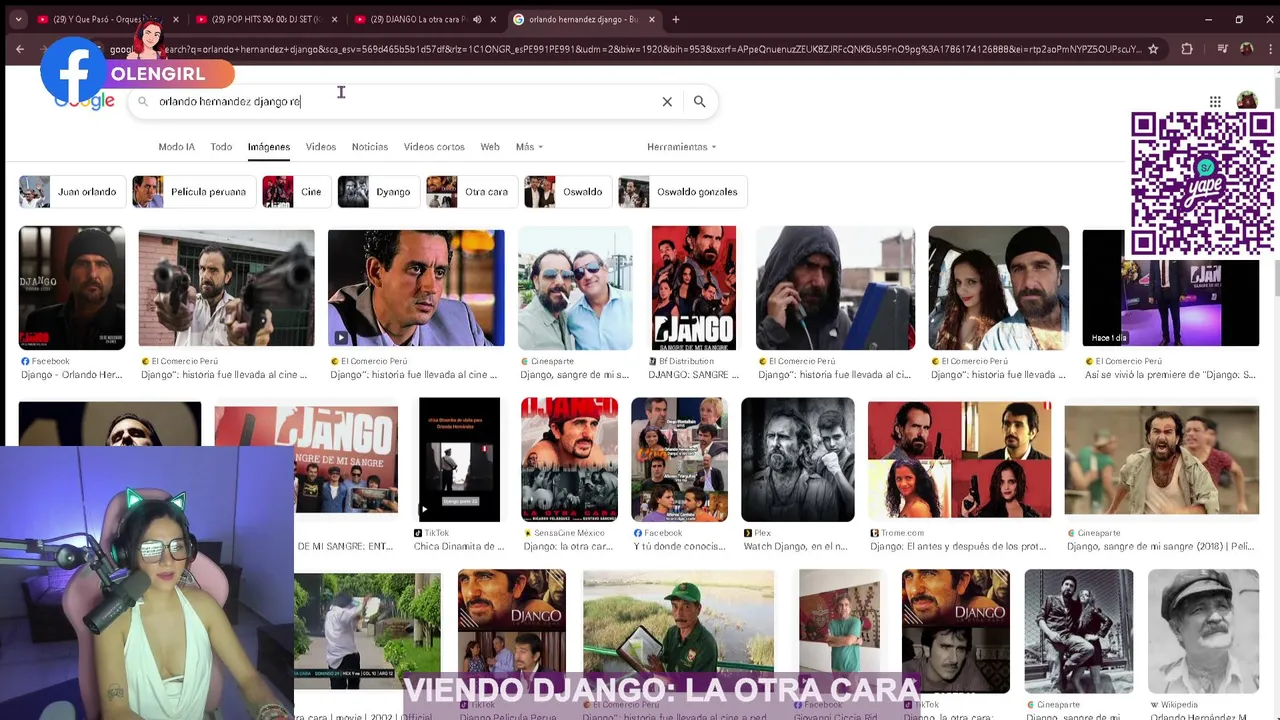Mute the DJANGO La otra cara tab audio
This screenshot has width=1280, height=720.
pyautogui.click(x=477, y=19)
